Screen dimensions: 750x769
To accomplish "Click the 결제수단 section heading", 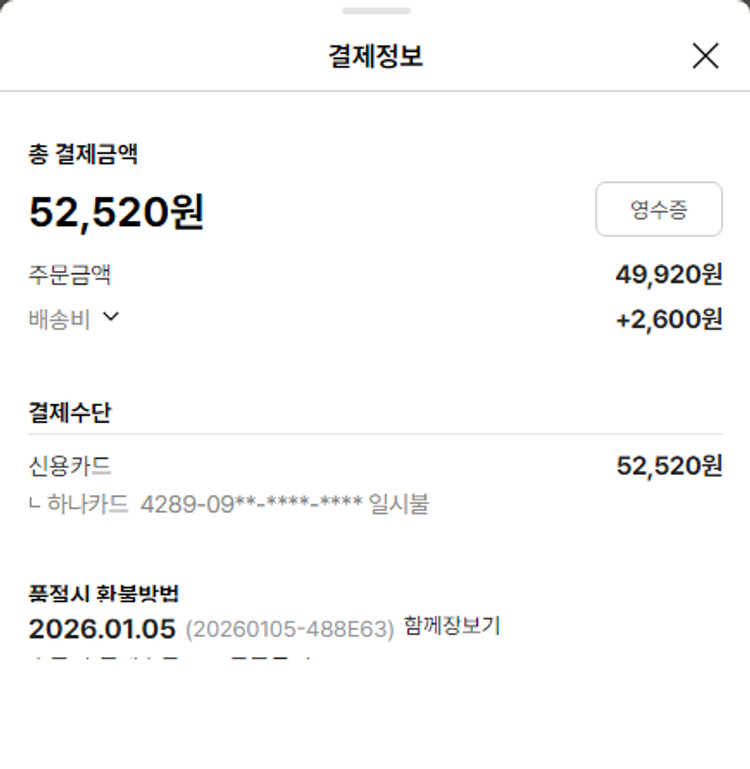I will (x=70, y=412).
